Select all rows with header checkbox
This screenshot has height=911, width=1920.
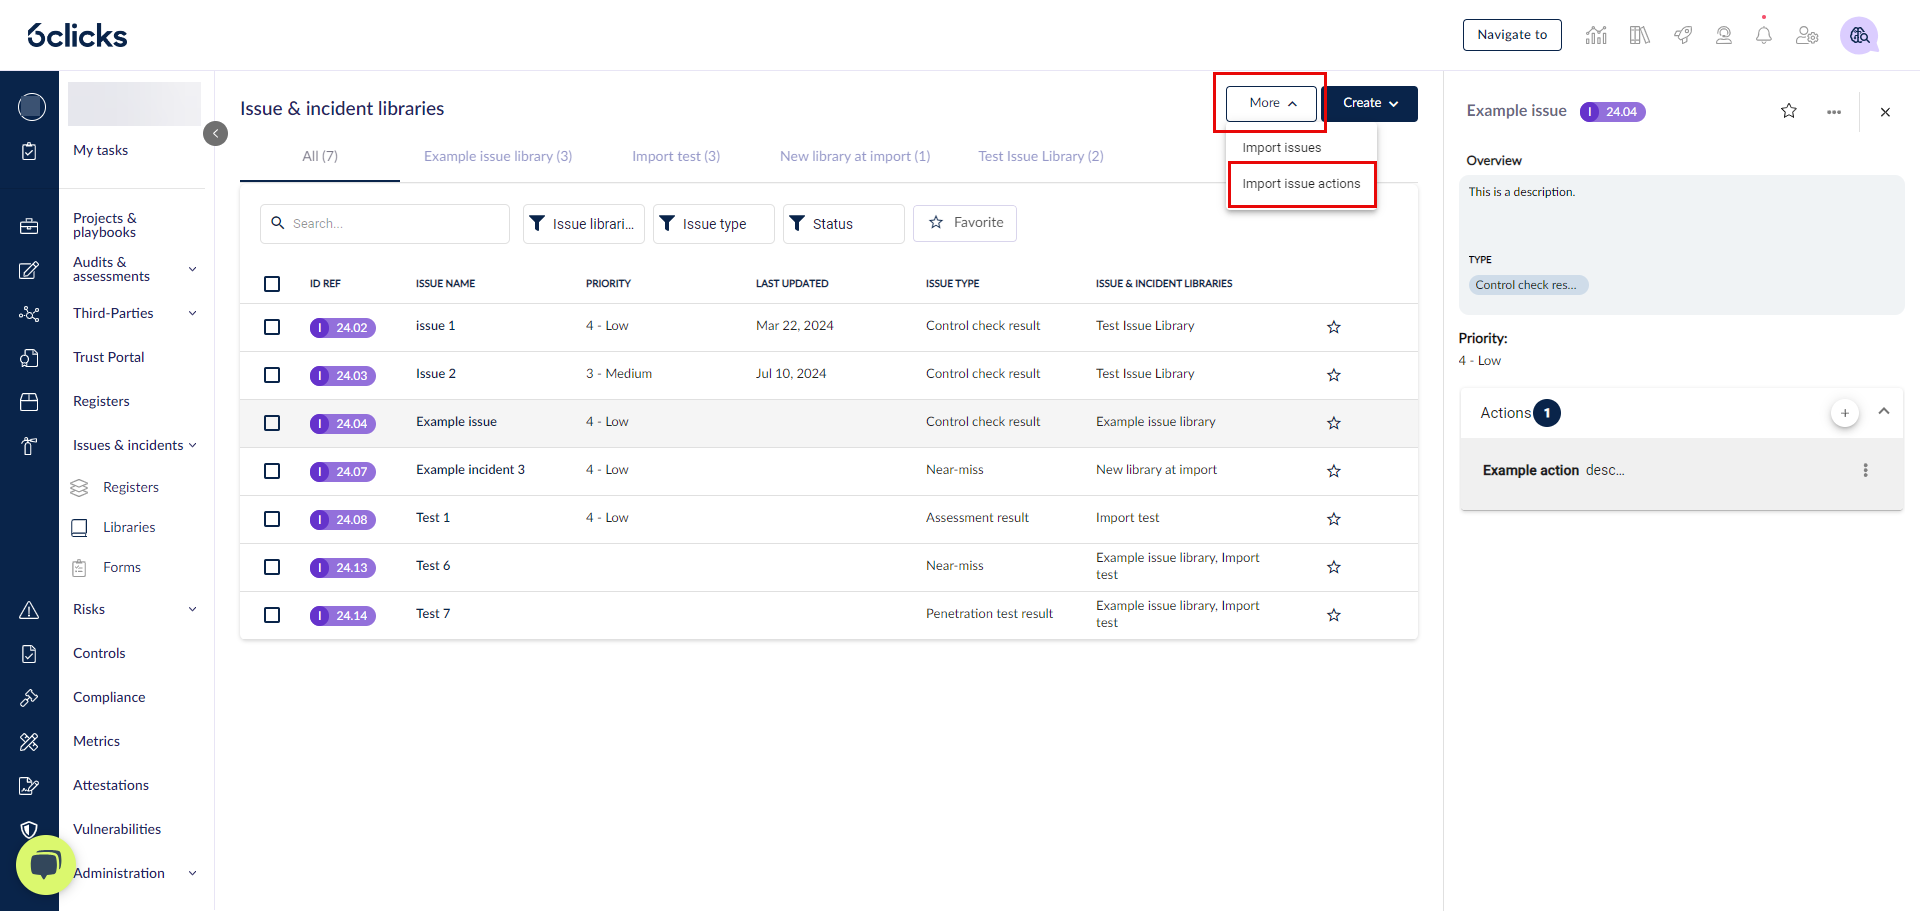(x=272, y=284)
